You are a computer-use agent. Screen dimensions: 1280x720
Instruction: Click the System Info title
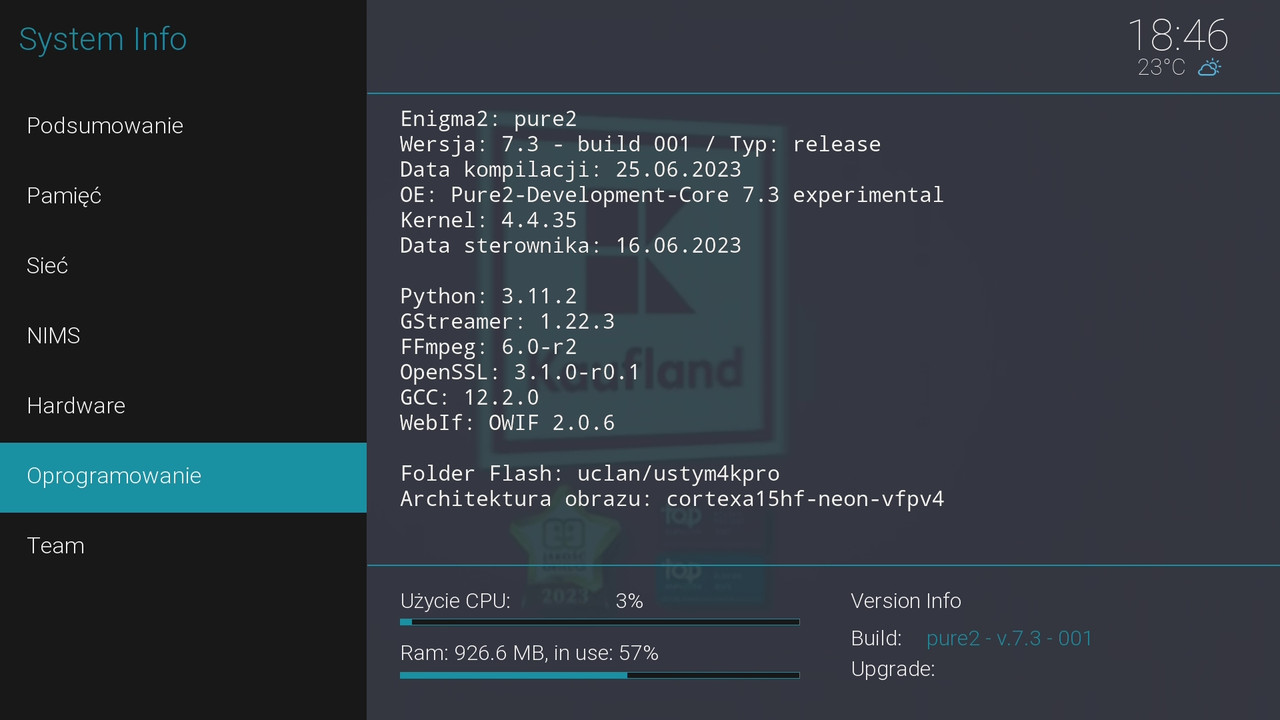[x=103, y=39]
